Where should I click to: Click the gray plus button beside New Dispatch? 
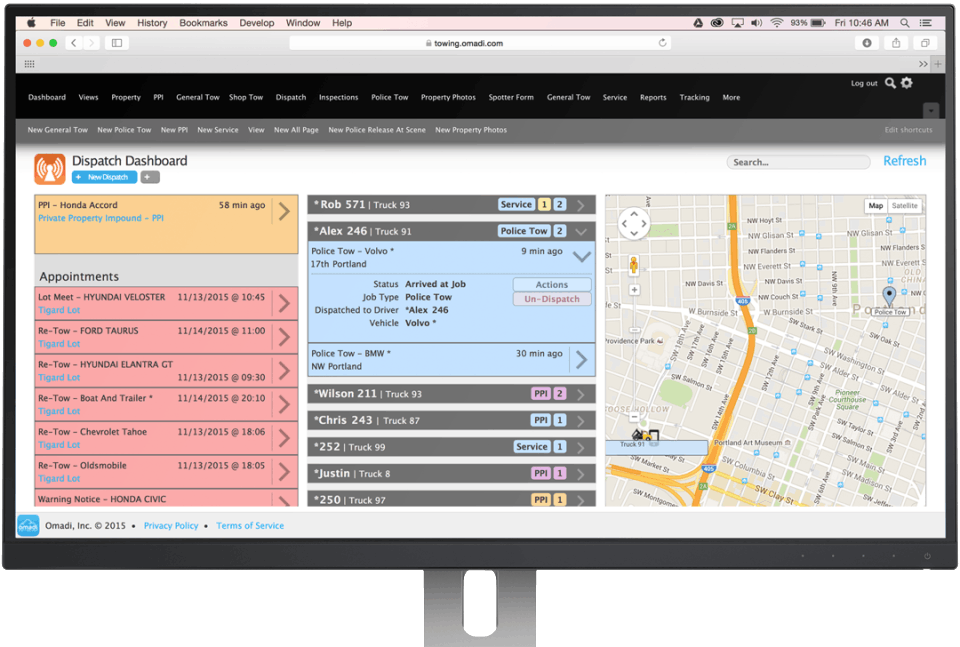click(150, 177)
